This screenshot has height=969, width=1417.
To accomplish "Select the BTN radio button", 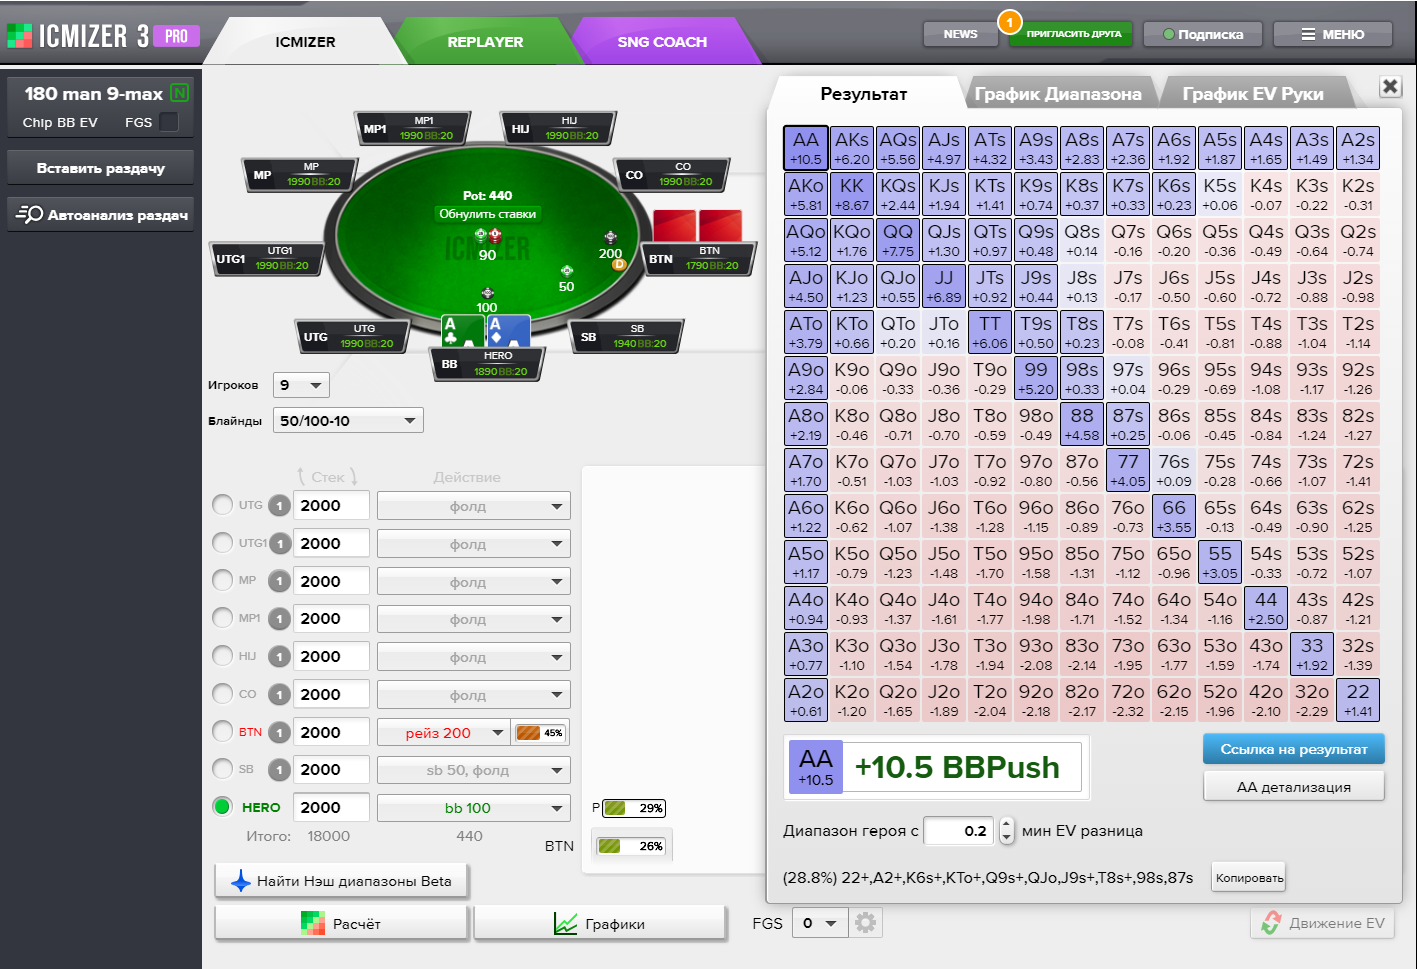I will (x=223, y=731).
